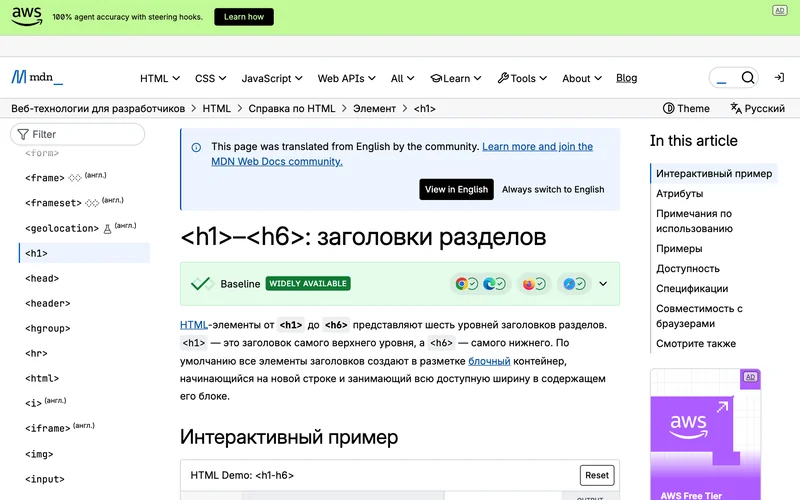Jump to Интерактивный пример section
Screen dimensions: 800x500
[x=714, y=173]
